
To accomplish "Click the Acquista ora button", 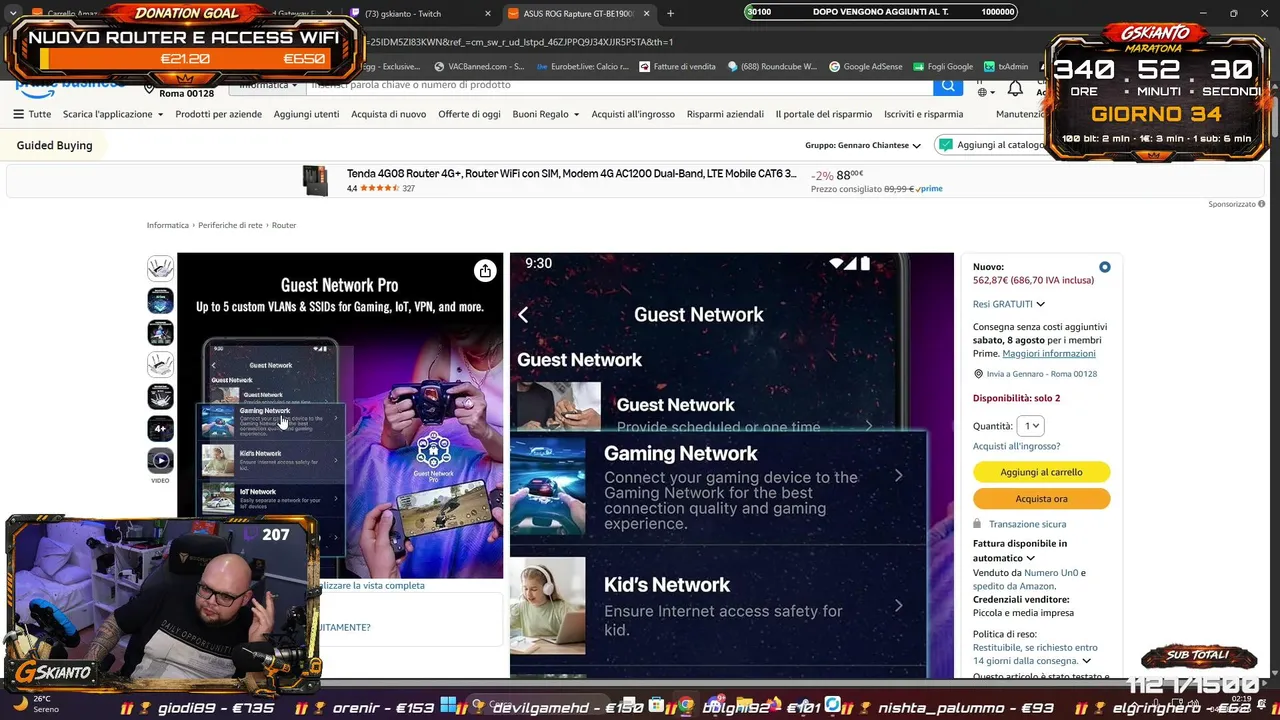I will pyautogui.click(x=1041, y=499).
